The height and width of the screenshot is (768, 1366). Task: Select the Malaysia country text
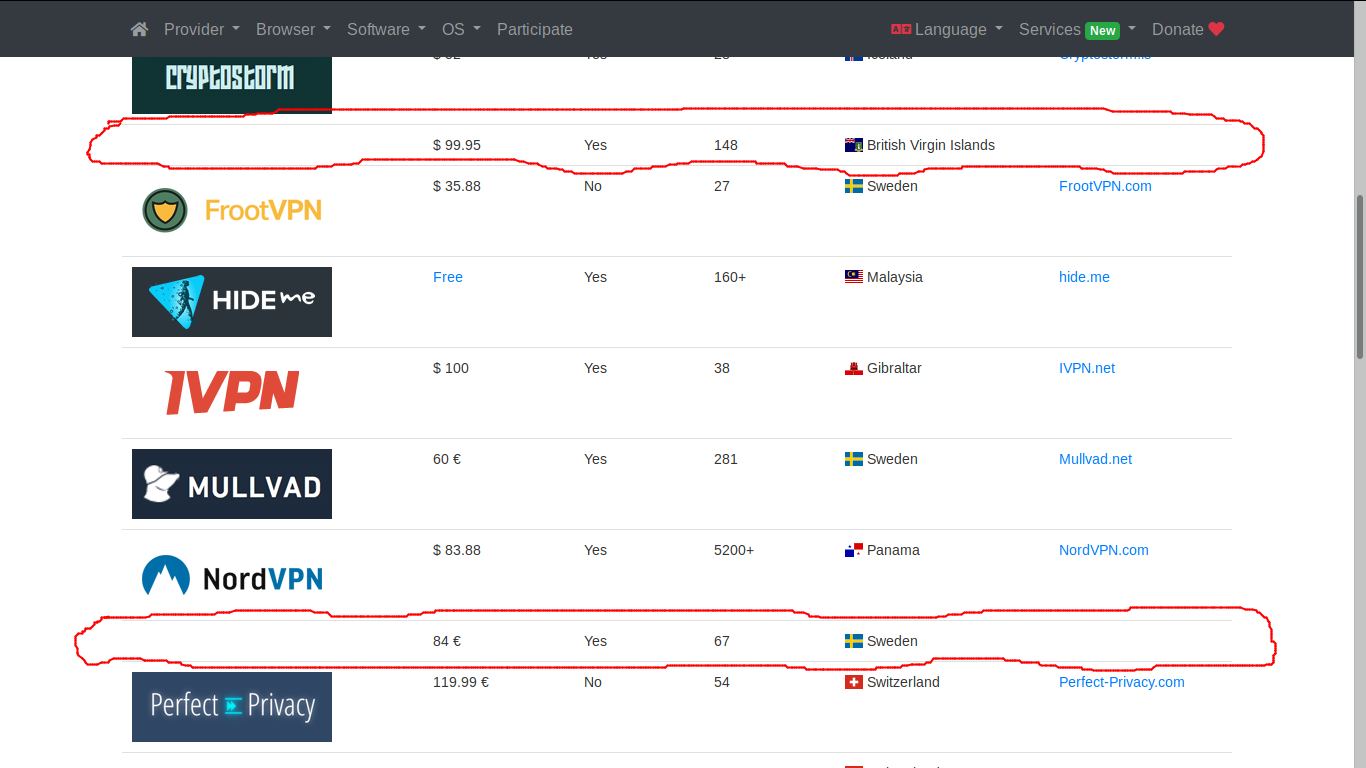[895, 277]
